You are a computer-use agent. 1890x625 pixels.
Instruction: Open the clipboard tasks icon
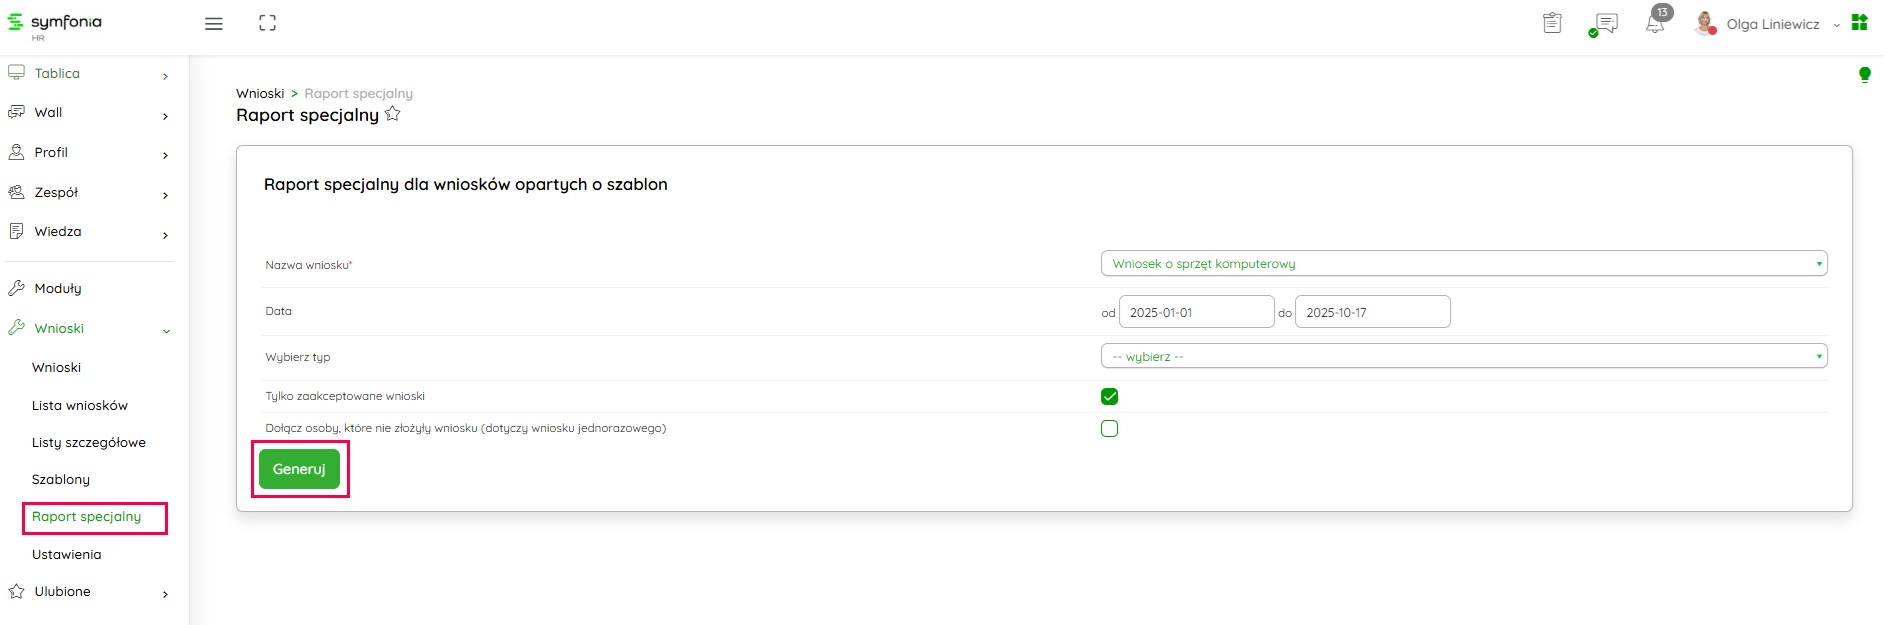[1551, 23]
